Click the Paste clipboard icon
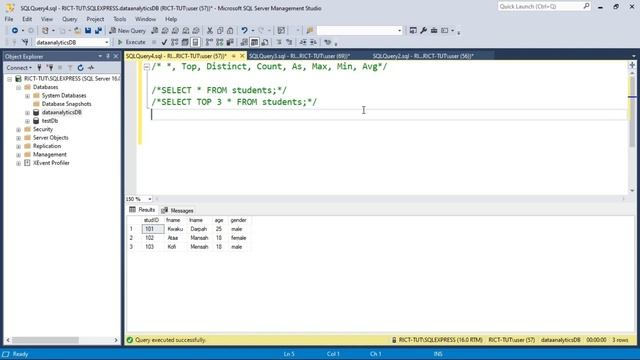The width and height of the screenshot is (640, 360). click(x=230, y=31)
